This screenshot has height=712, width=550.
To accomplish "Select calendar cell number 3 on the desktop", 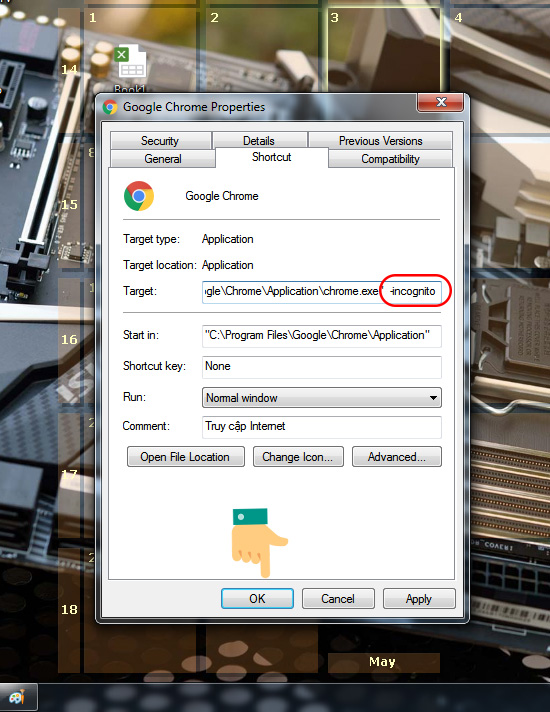I will point(384,50).
